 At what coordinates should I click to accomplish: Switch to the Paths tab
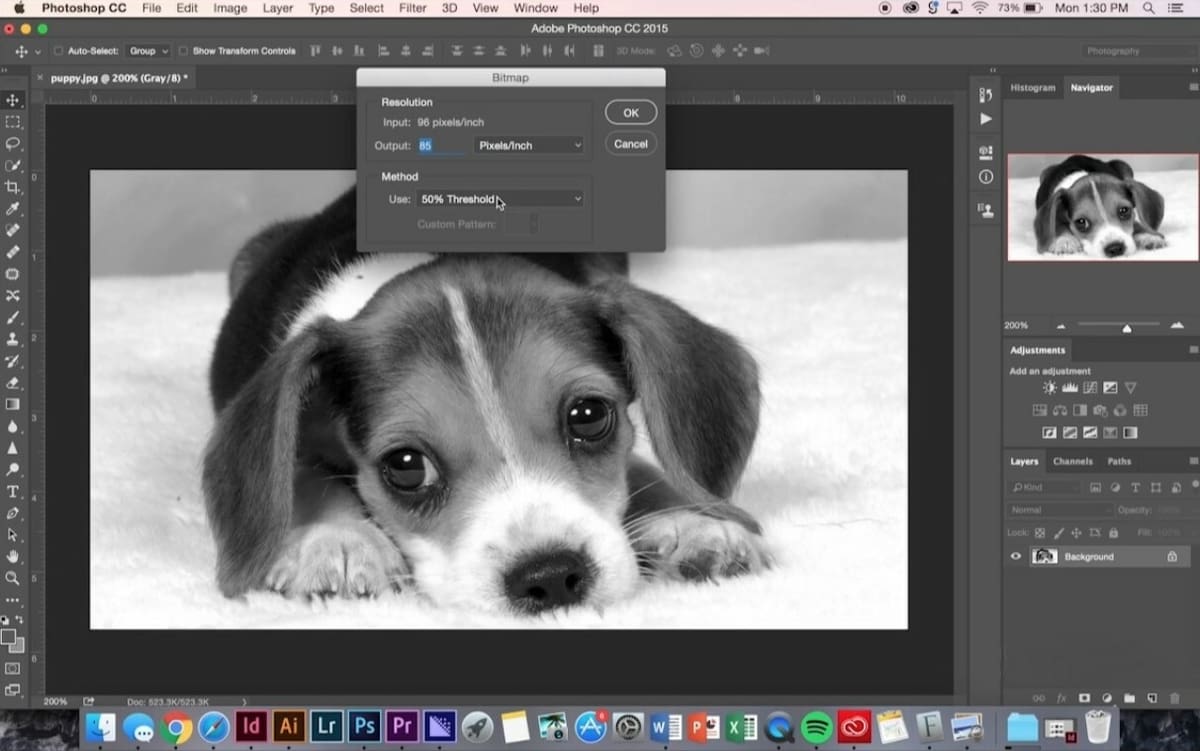[1119, 461]
